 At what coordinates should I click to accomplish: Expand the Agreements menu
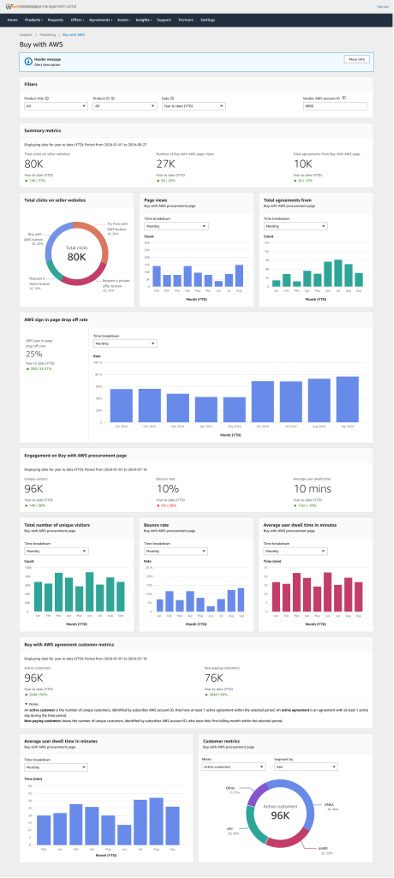102,20
